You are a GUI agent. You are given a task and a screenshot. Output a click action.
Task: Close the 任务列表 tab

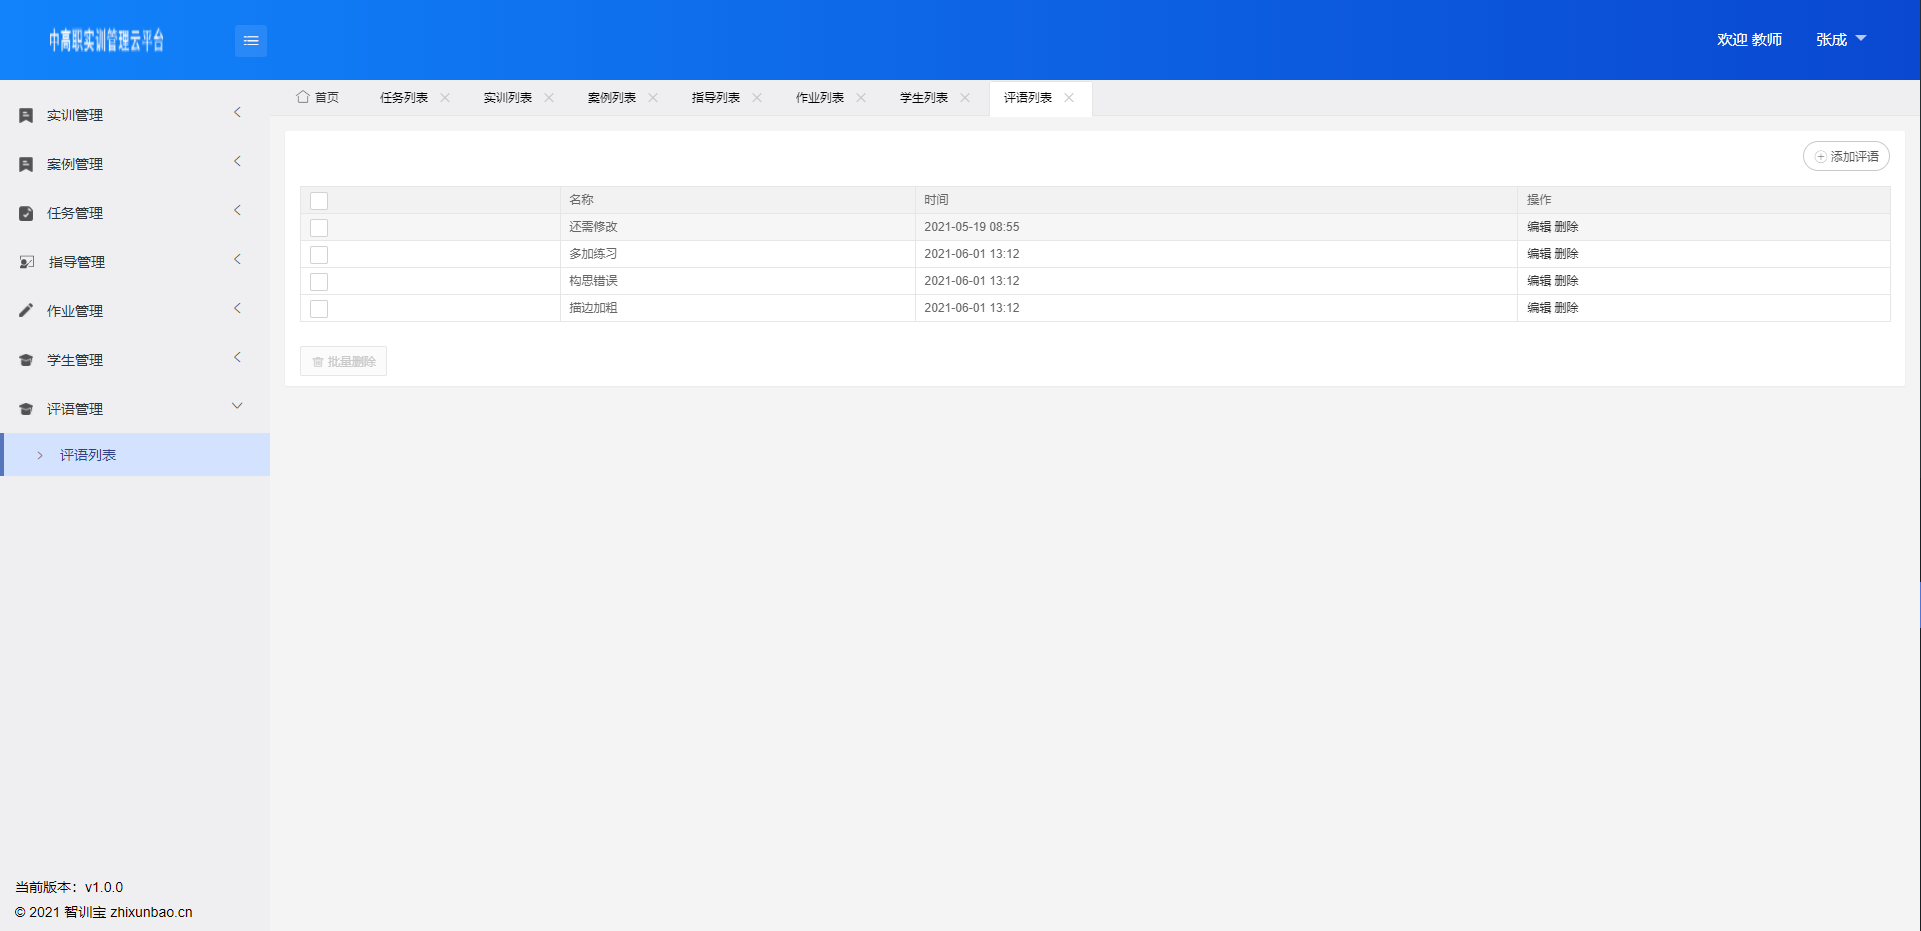point(445,98)
